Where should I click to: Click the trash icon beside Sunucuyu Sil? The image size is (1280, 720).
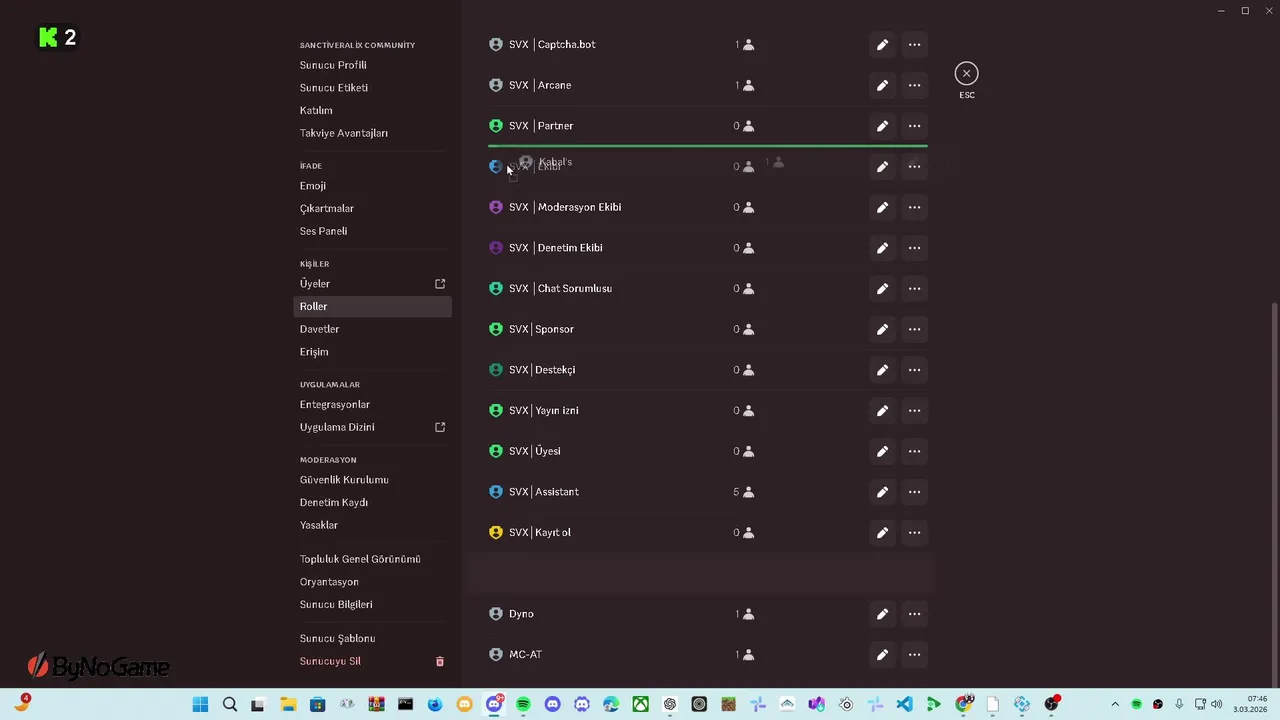point(439,661)
